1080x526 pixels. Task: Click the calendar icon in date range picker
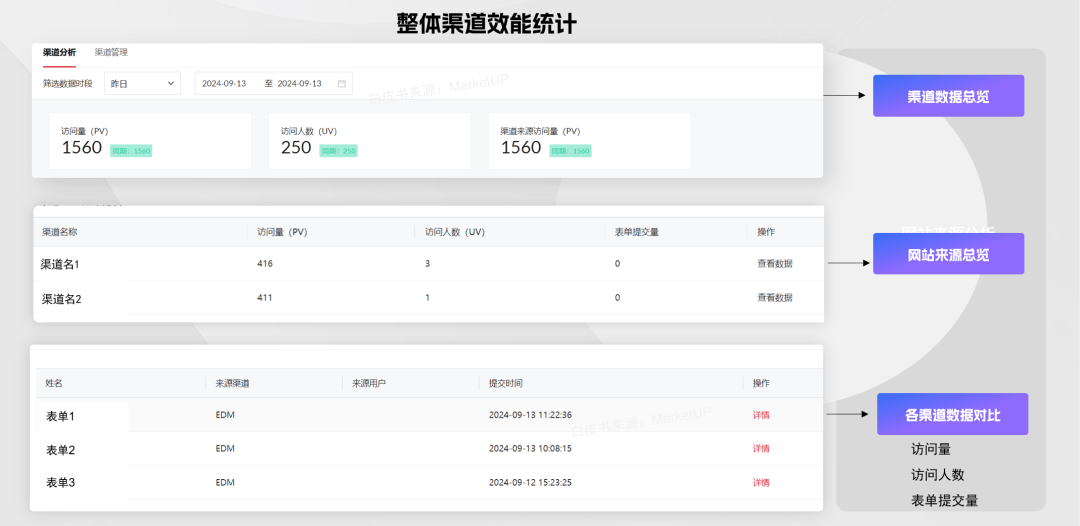pyautogui.click(x=341, y=84)
